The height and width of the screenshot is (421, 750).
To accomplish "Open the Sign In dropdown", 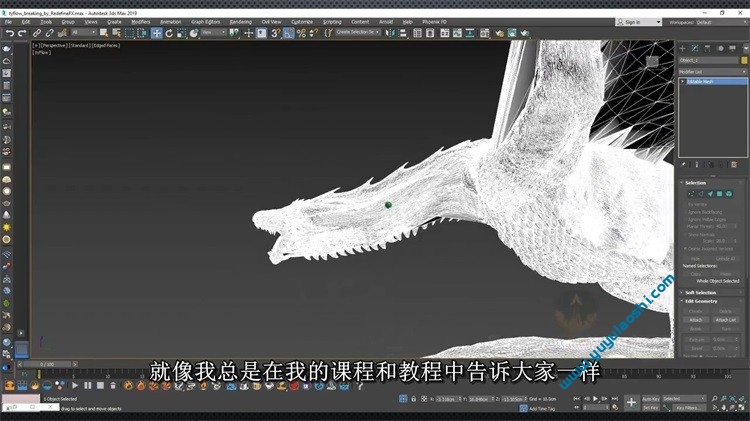I will 638,22.
